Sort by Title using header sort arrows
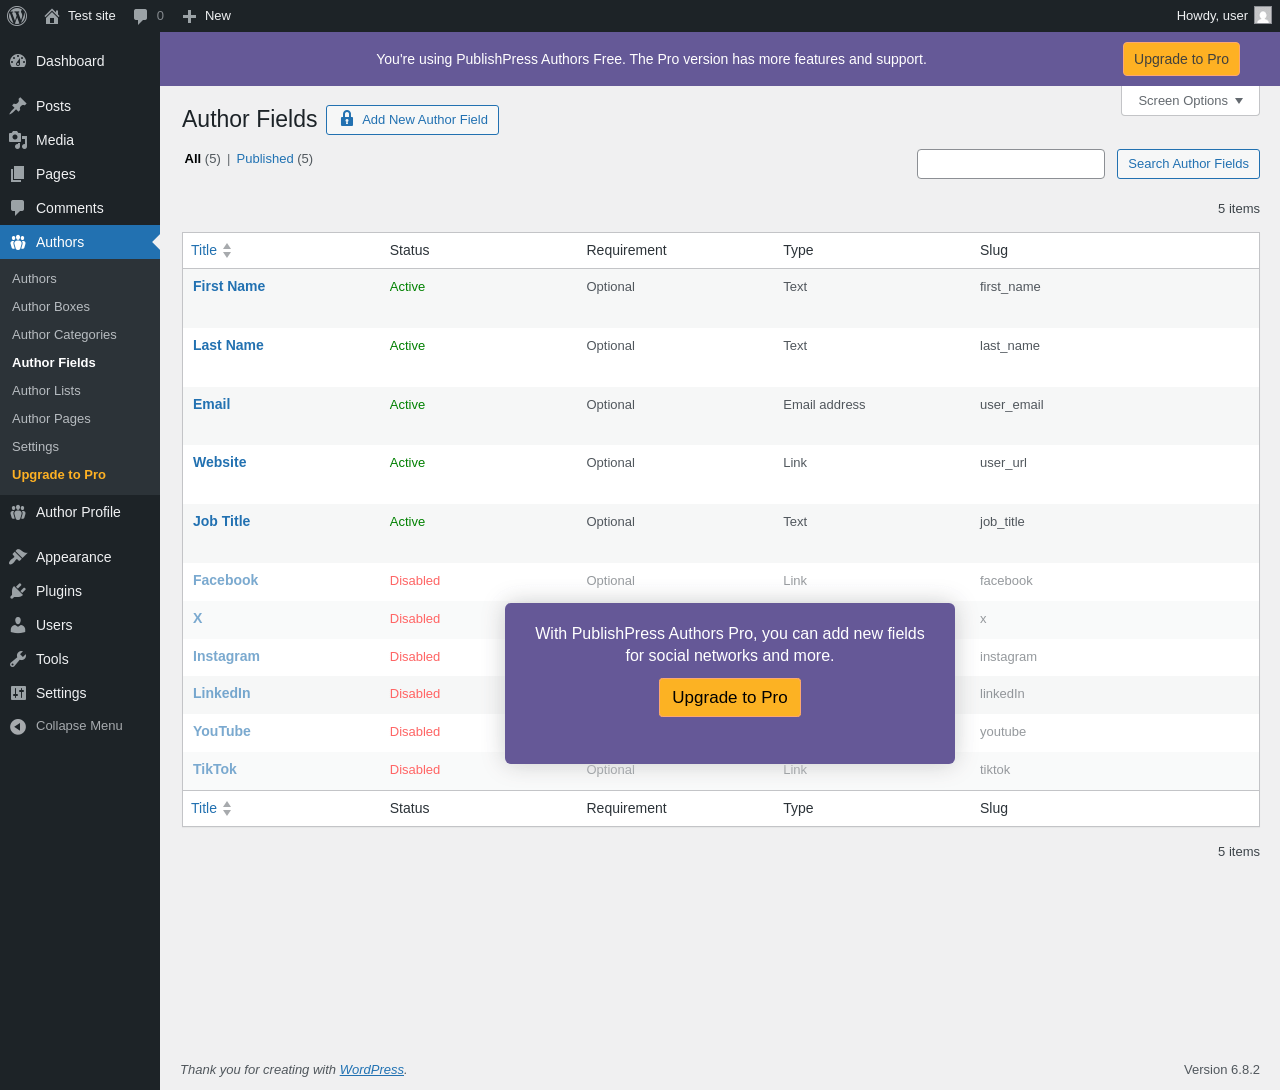The height and width of the screenshot is (1090, 1280). point(227,250)
